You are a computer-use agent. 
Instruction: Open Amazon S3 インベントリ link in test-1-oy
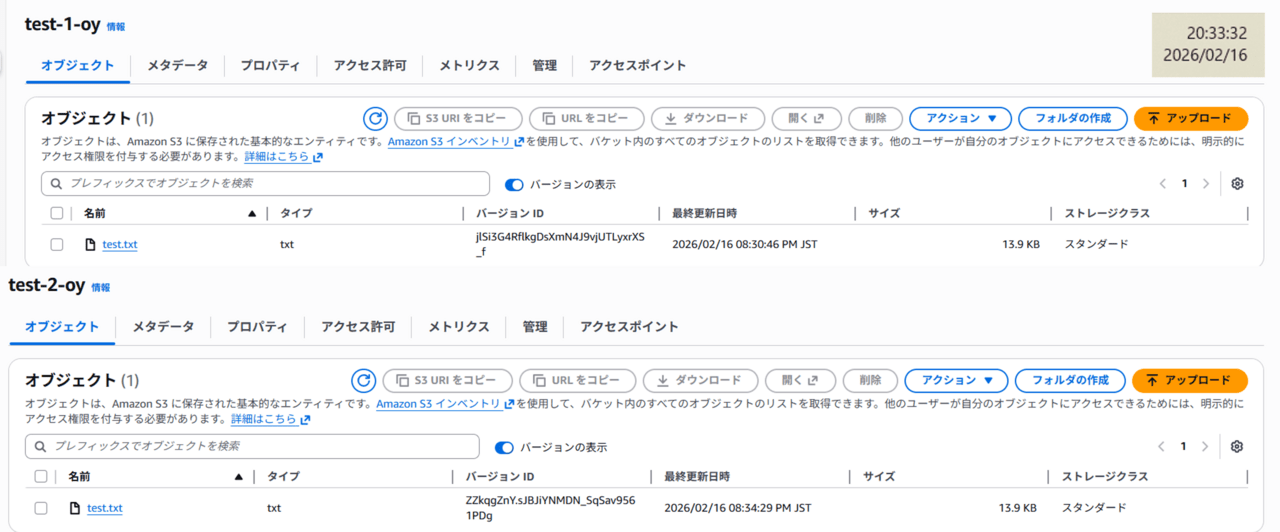coord(450,142)
